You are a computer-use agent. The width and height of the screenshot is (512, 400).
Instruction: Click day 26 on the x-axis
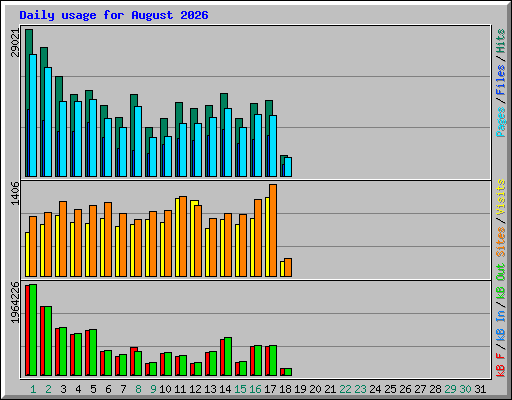405,389
